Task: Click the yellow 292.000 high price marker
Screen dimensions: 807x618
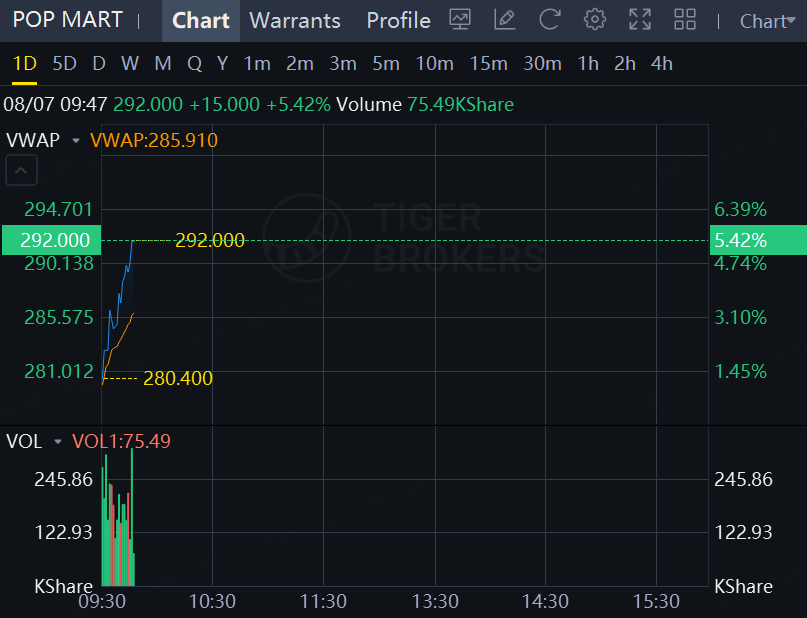Action: point(210,240)
